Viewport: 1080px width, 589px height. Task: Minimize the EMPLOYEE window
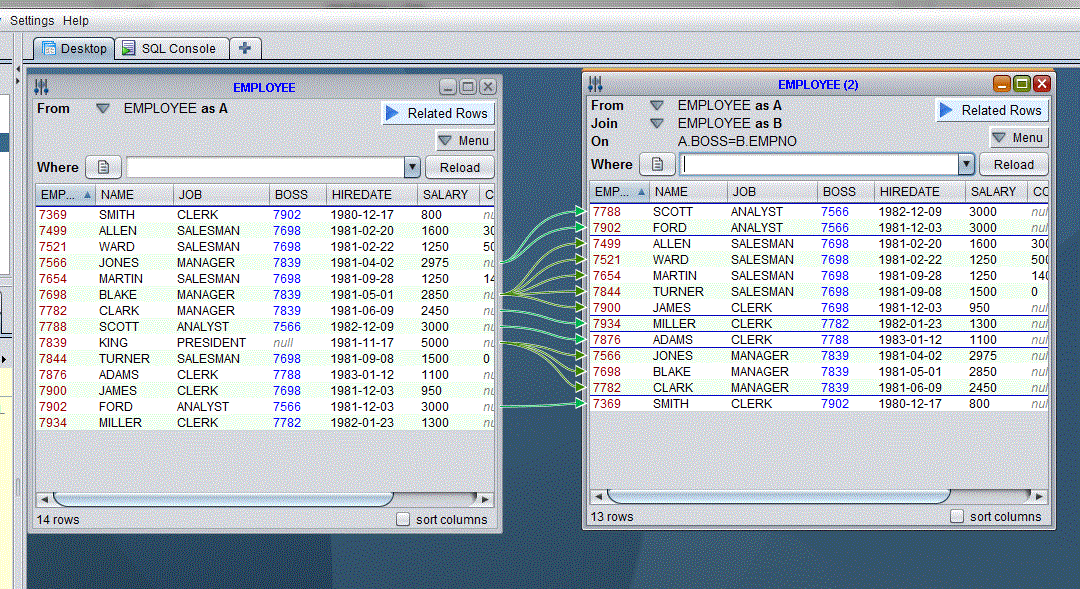coord(448,87)
